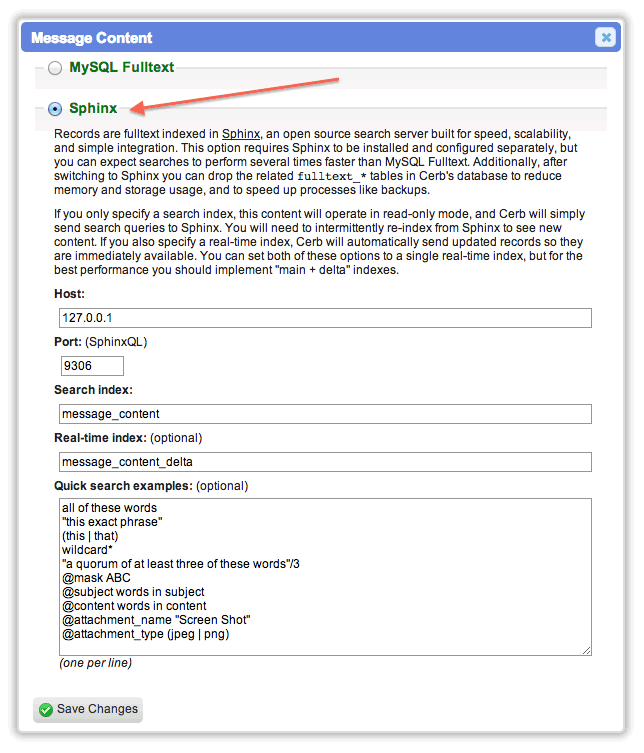Select the MySQL Fulltext radio button
The height and width of the screenshot is (753, 644).
coord(55,68)
